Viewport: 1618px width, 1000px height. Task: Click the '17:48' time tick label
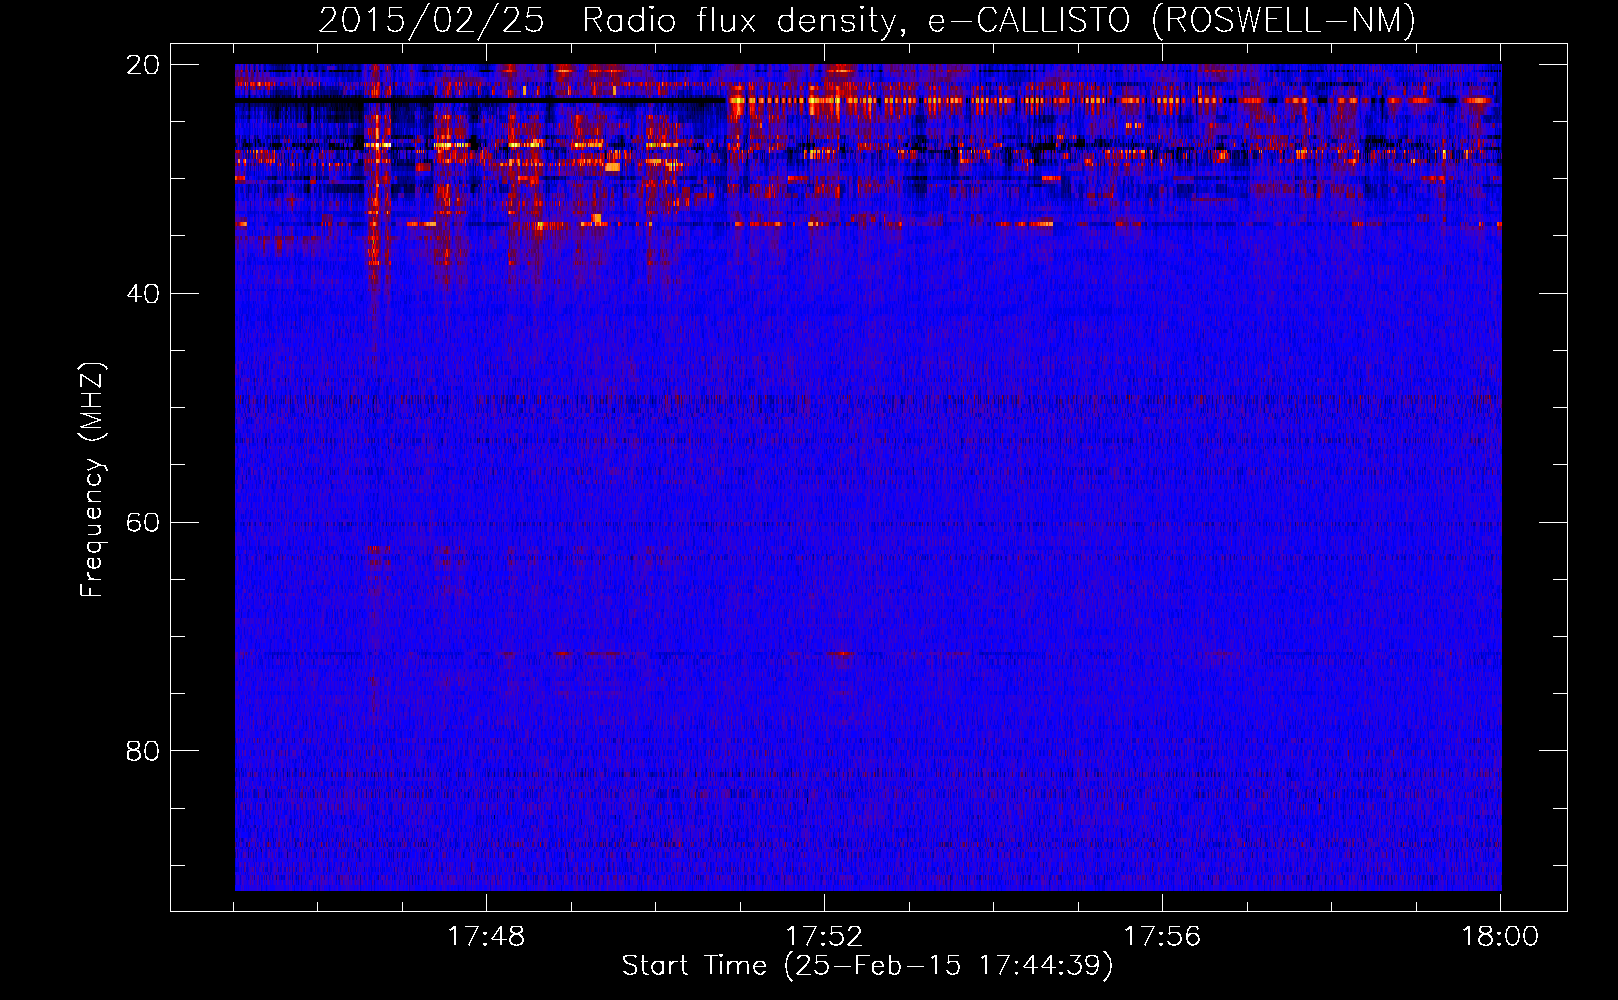(486, 937)
